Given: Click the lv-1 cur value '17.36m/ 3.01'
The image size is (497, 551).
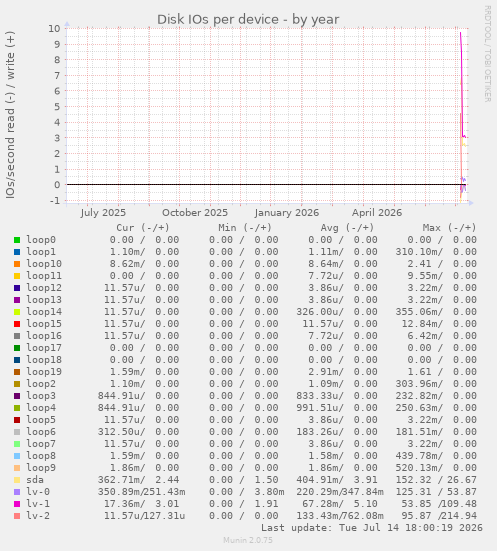Looking at the screenshot, I should point(141,504).
